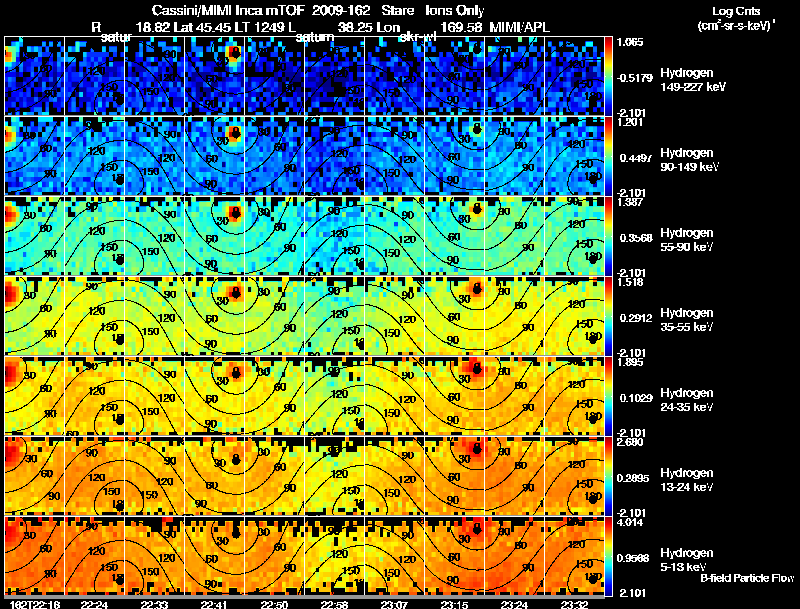
Task: Pick the 'Hydrogen 35-55 keV' row label
Action: coord(687,320)
